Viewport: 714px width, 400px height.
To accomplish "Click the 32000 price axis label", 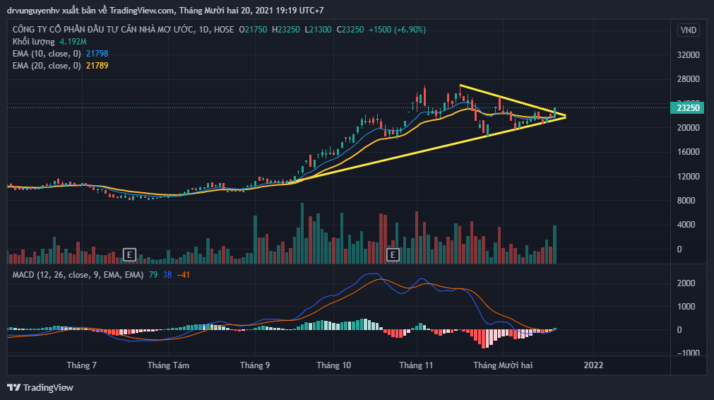I will click(x=688, y=55).
